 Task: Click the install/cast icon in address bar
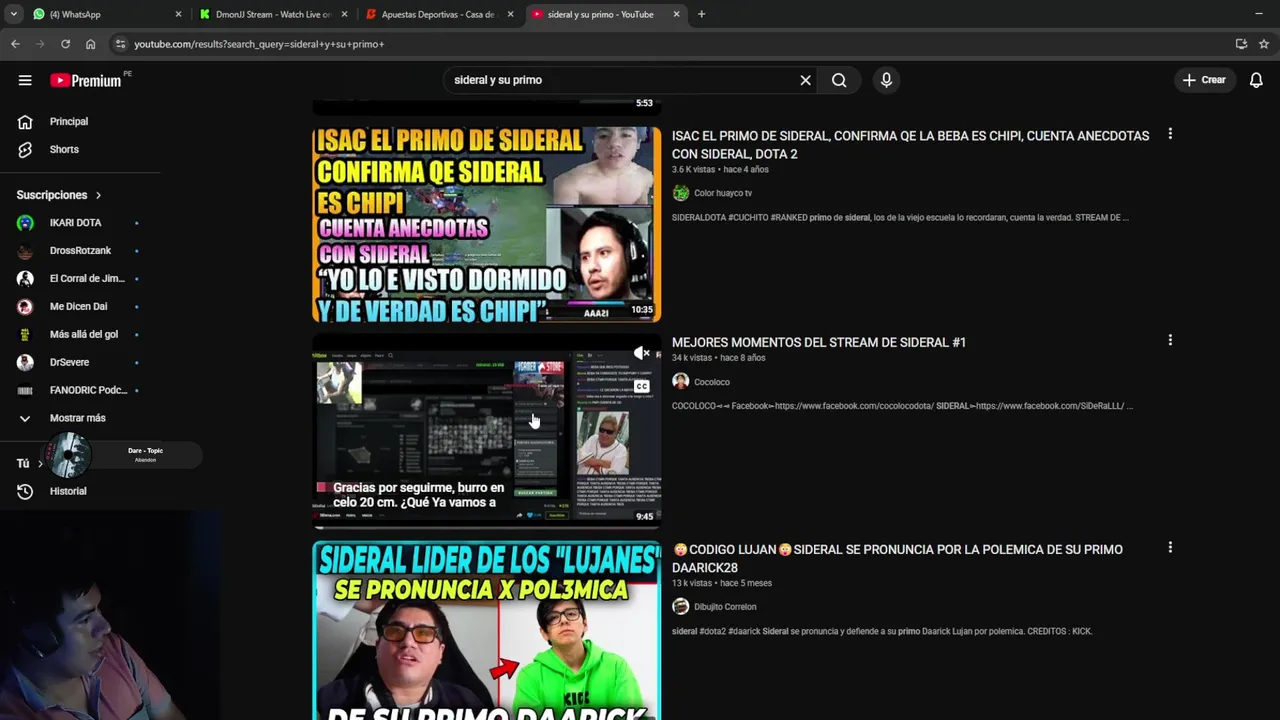click(1241, 44)
